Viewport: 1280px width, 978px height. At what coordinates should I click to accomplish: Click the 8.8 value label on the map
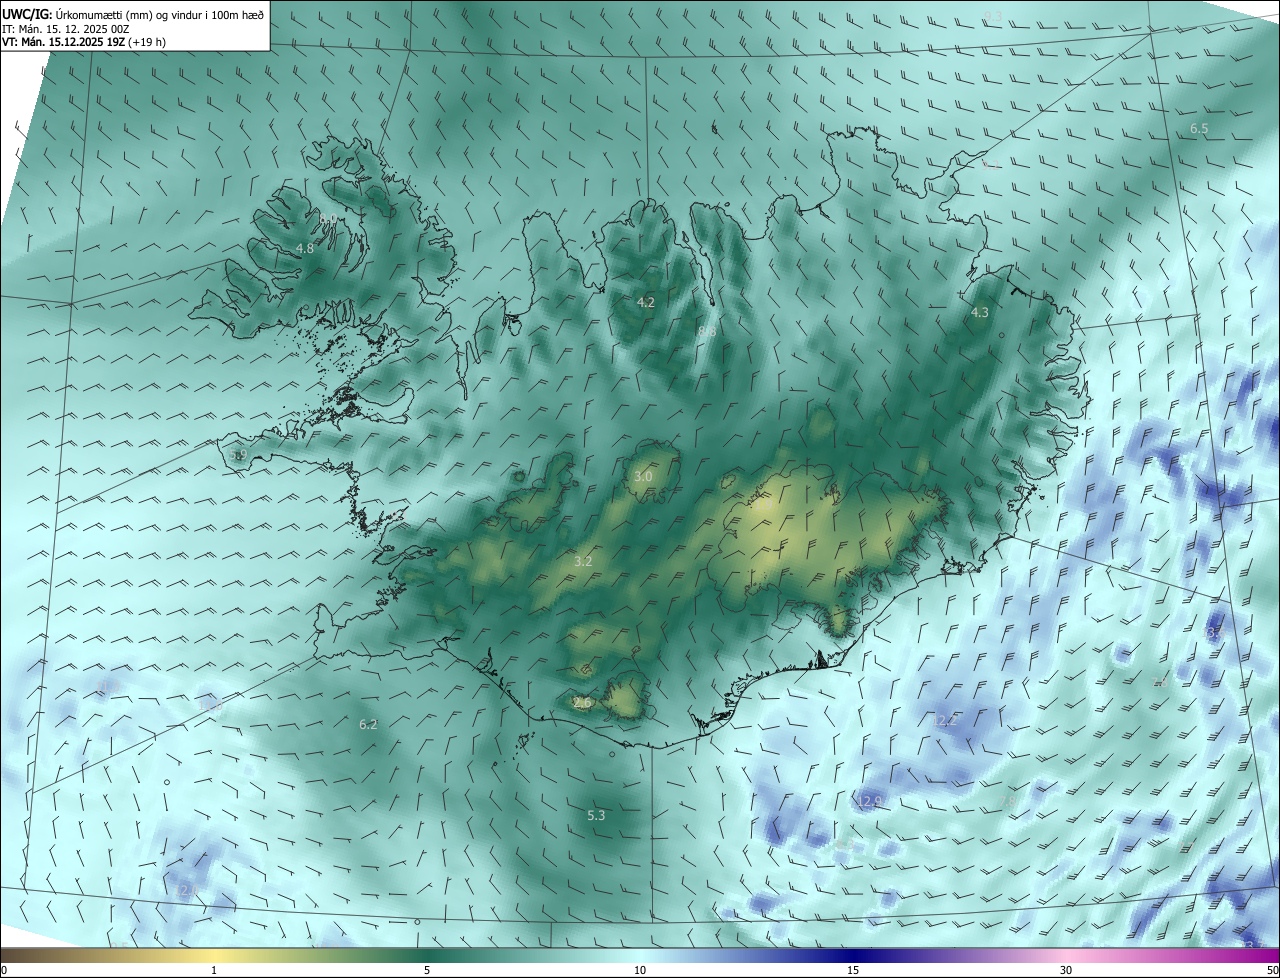pyautogui.click(x=707, y=331)
